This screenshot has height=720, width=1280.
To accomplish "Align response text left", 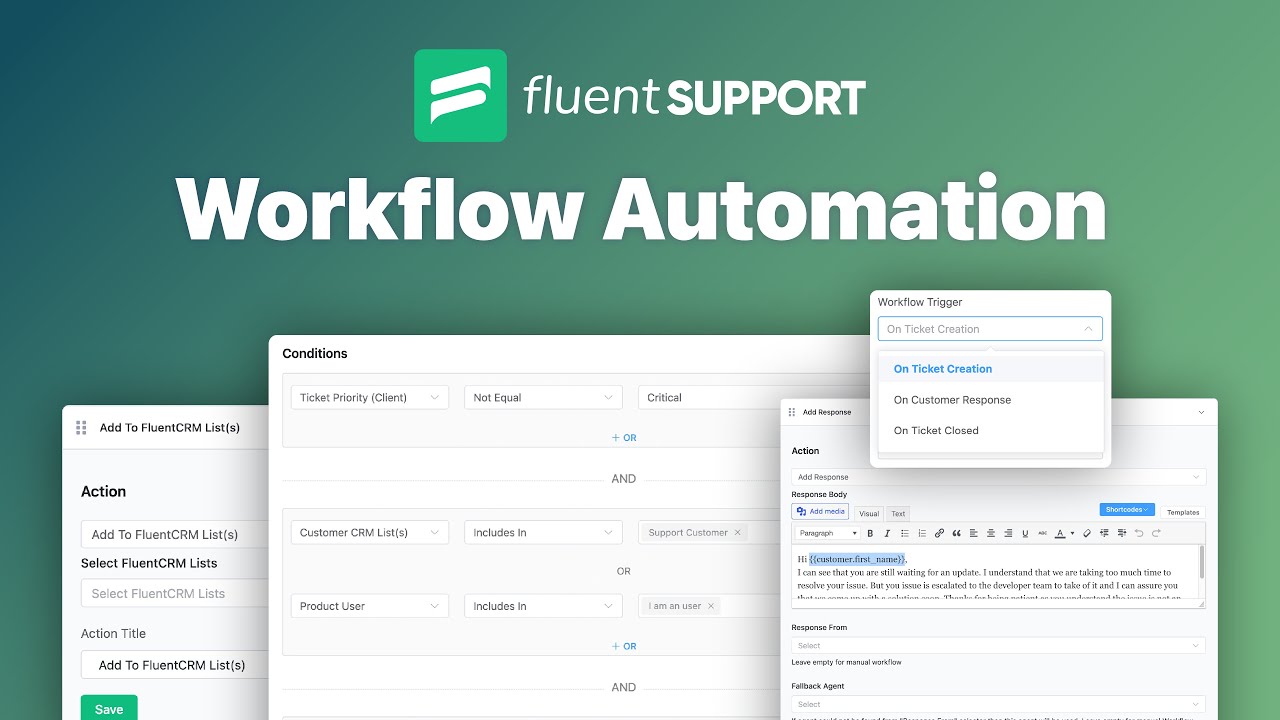I will click(x=974, y=533).
